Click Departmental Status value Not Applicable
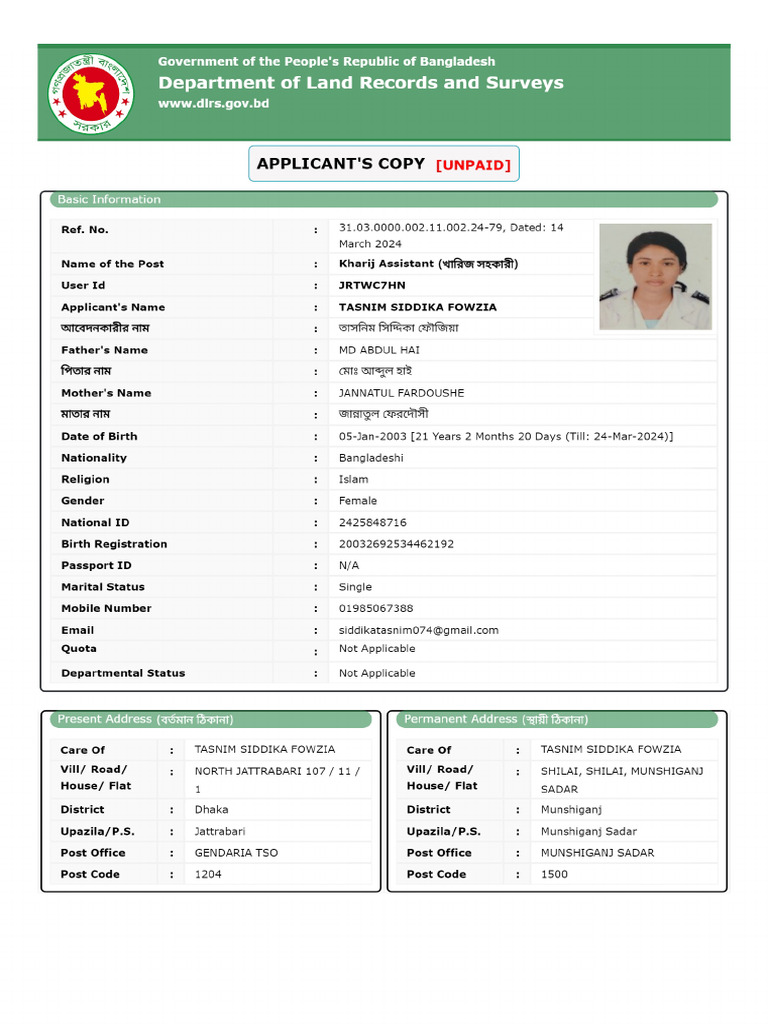Viewport: 768px width, 1024px height. [x=377, y=673]
